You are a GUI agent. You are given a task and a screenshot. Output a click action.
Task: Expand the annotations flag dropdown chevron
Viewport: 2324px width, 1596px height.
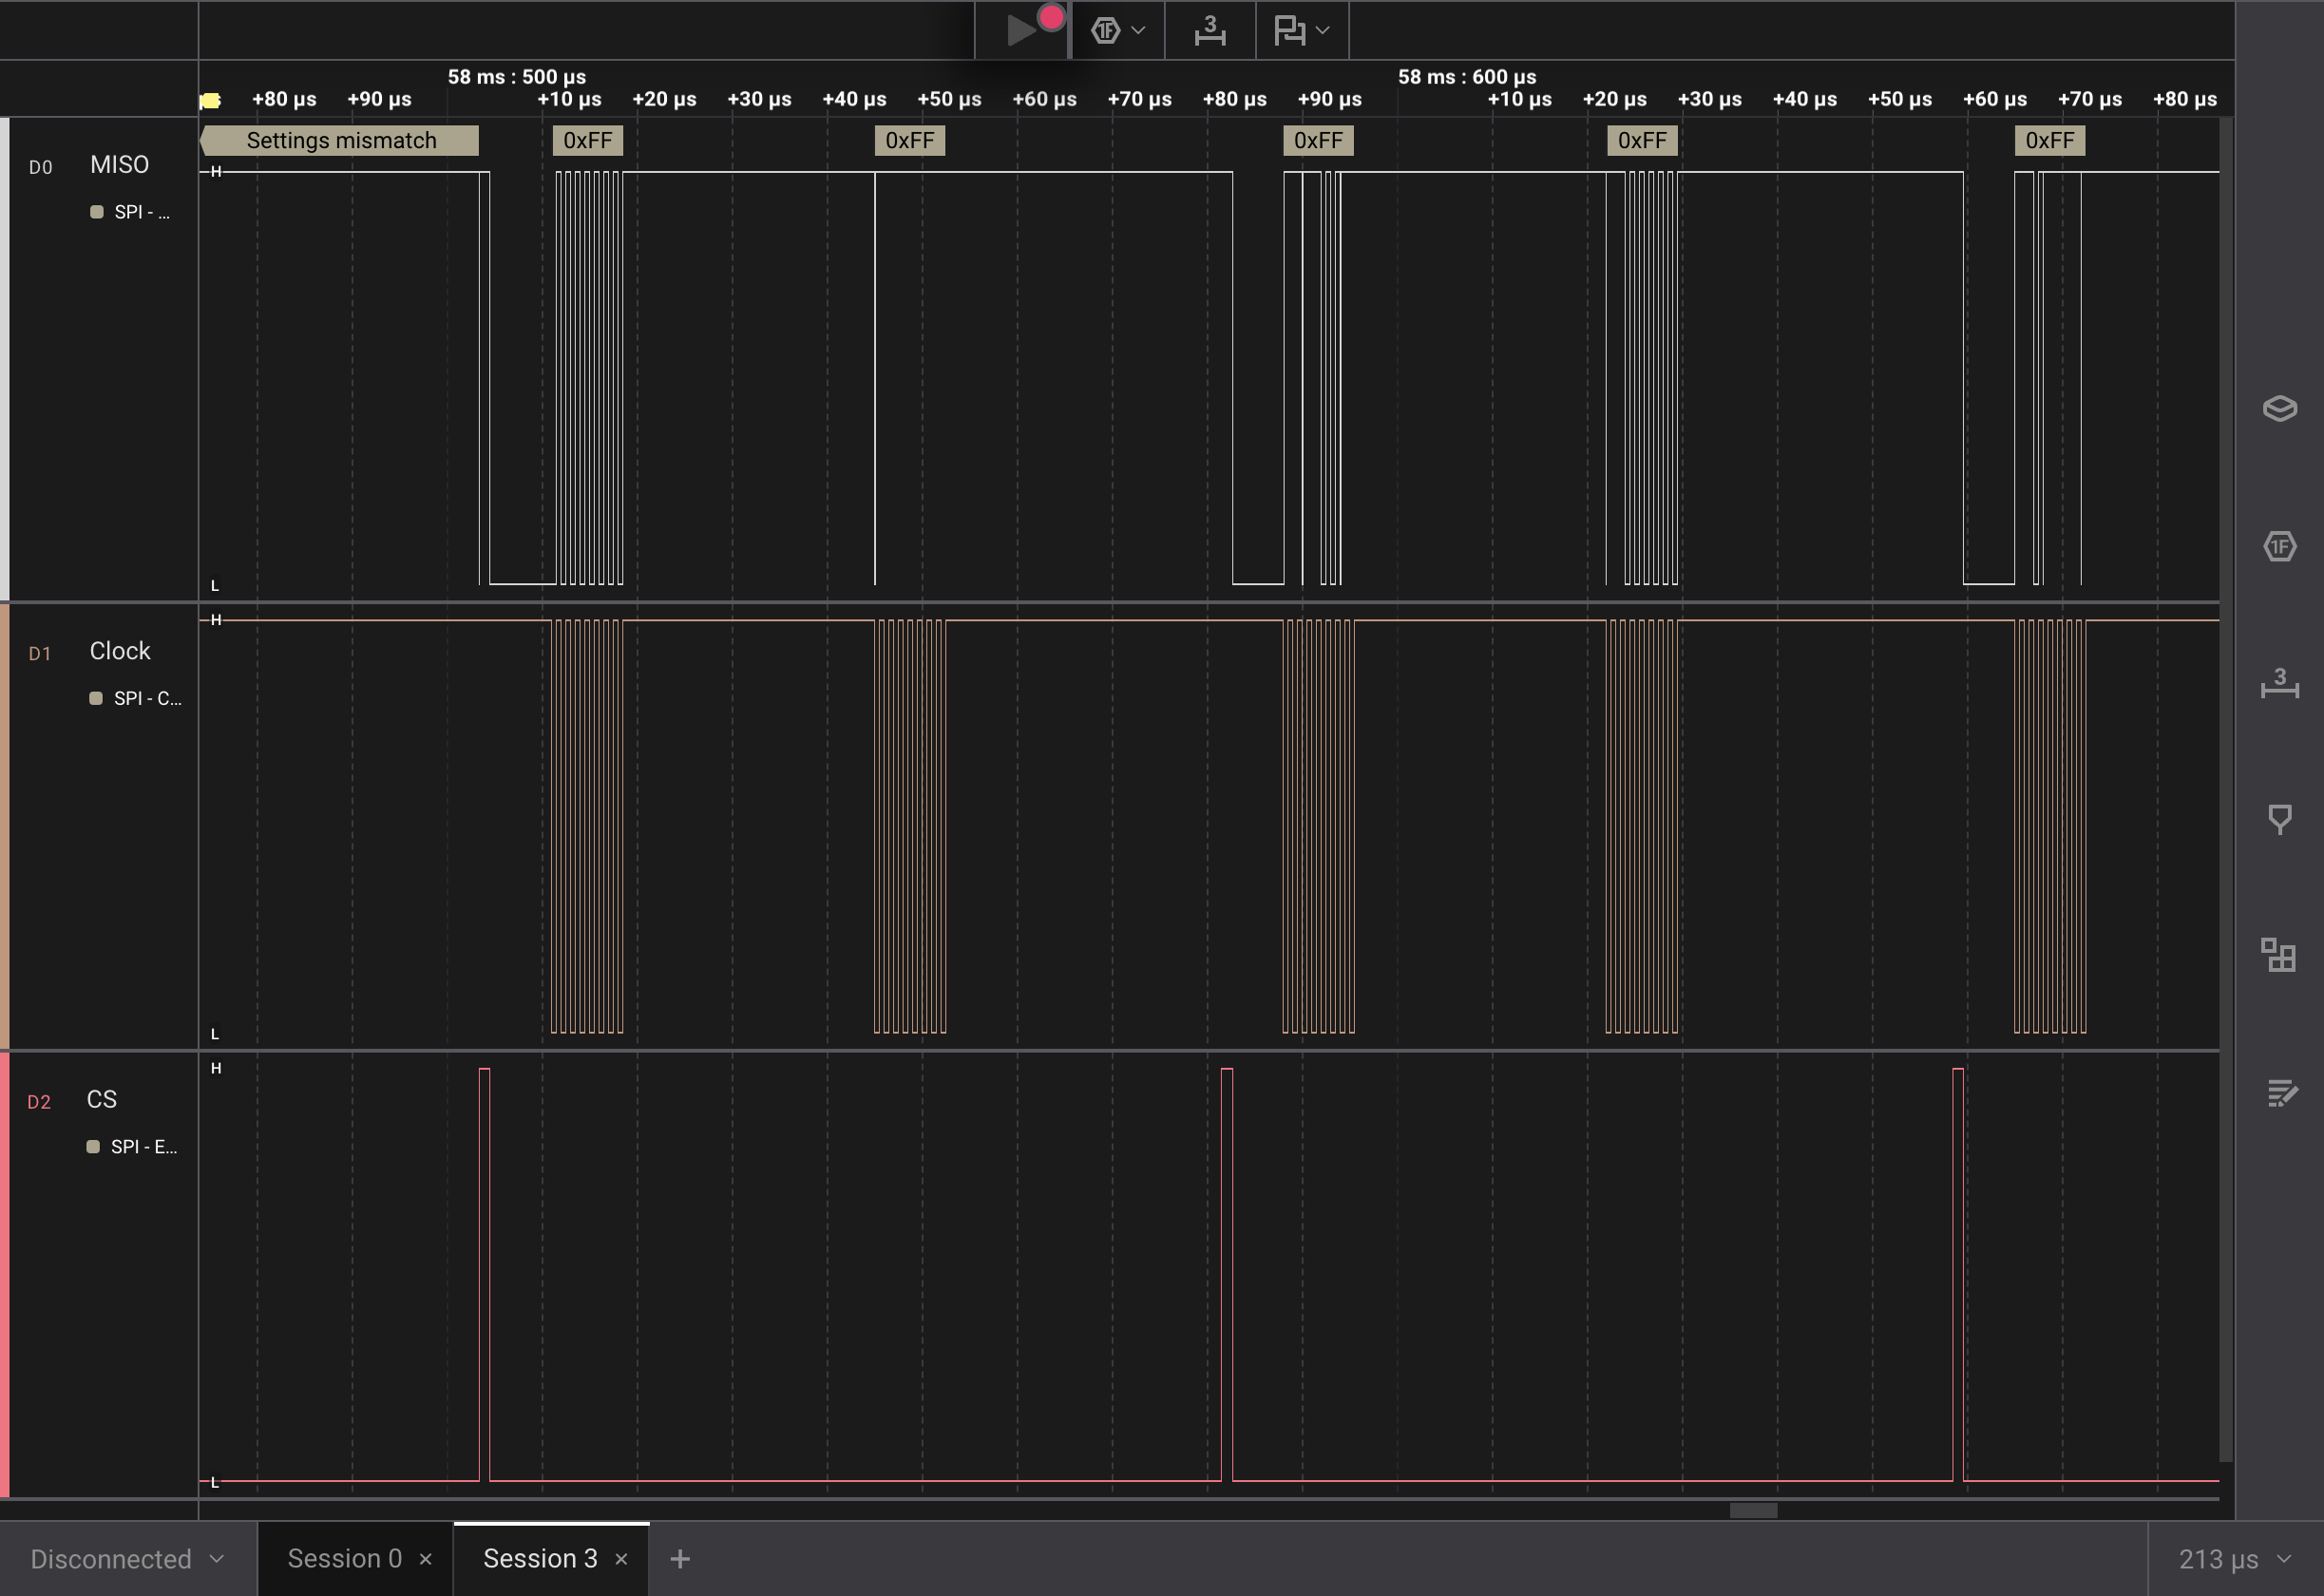[1323, 31]
